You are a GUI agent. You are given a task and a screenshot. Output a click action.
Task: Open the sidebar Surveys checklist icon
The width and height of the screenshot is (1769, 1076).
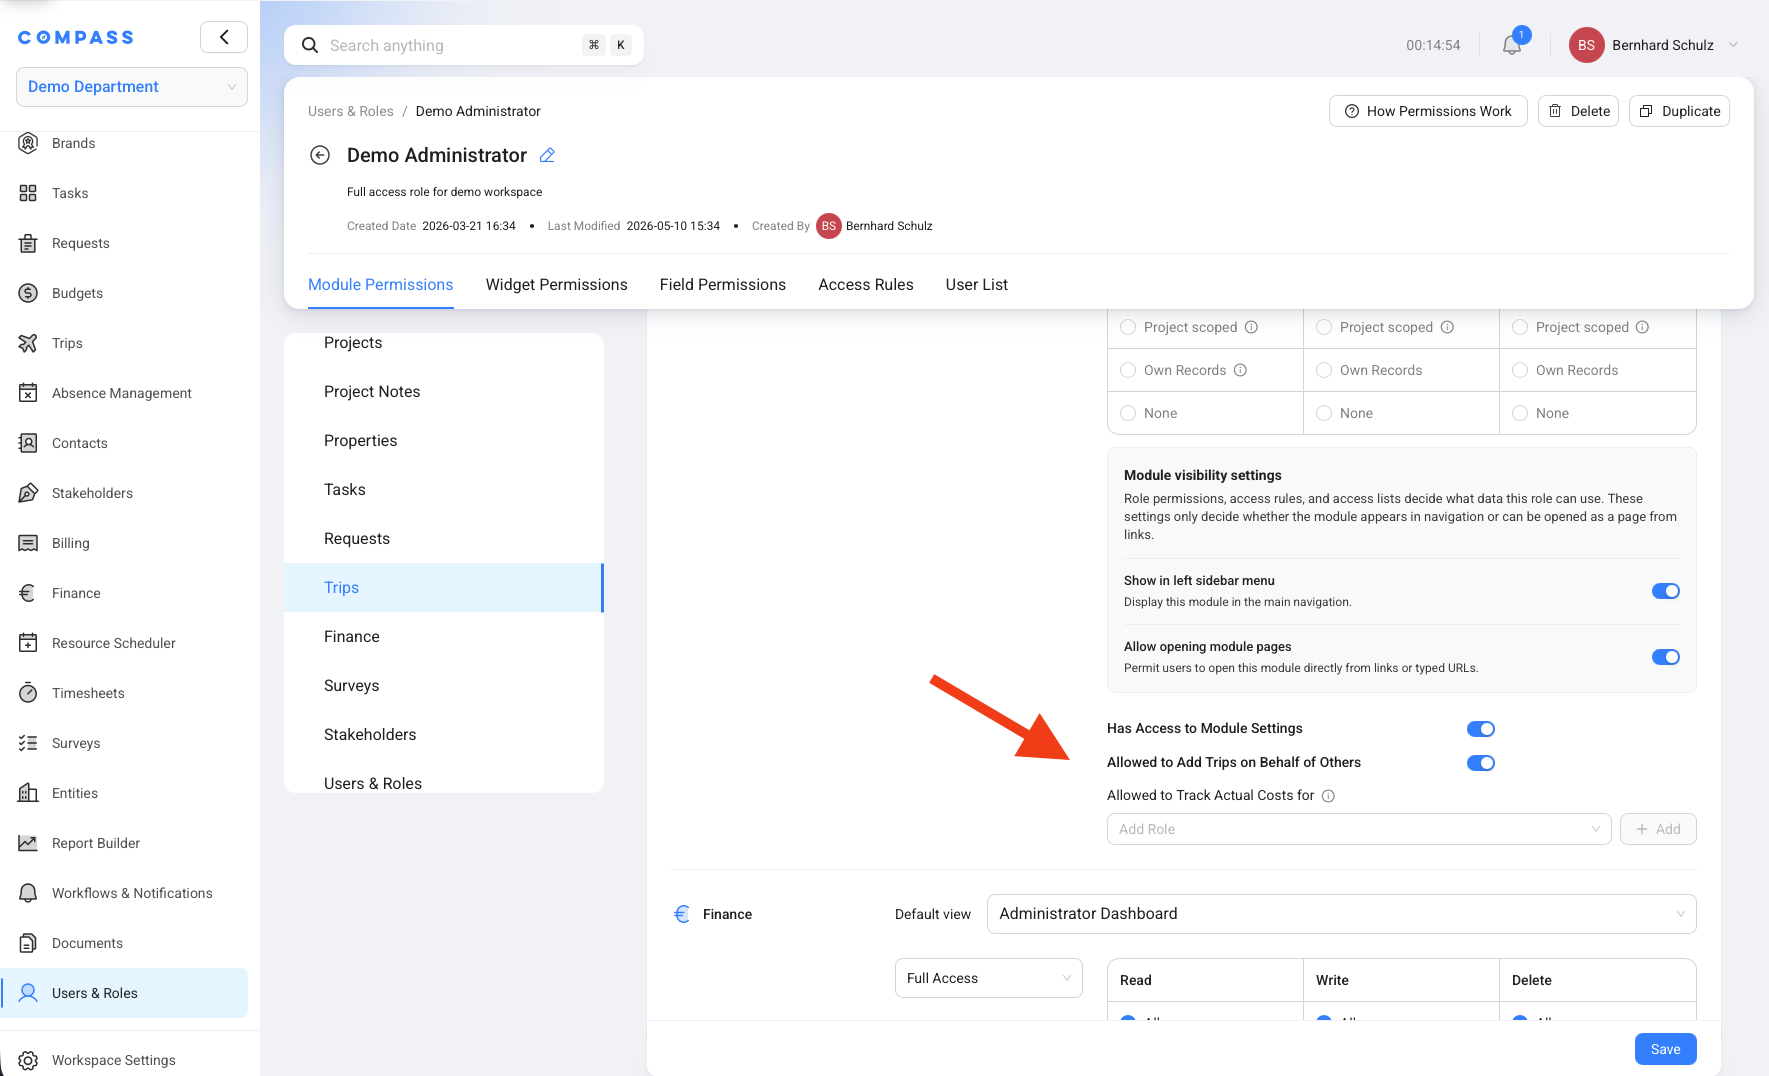pos(28,743)
